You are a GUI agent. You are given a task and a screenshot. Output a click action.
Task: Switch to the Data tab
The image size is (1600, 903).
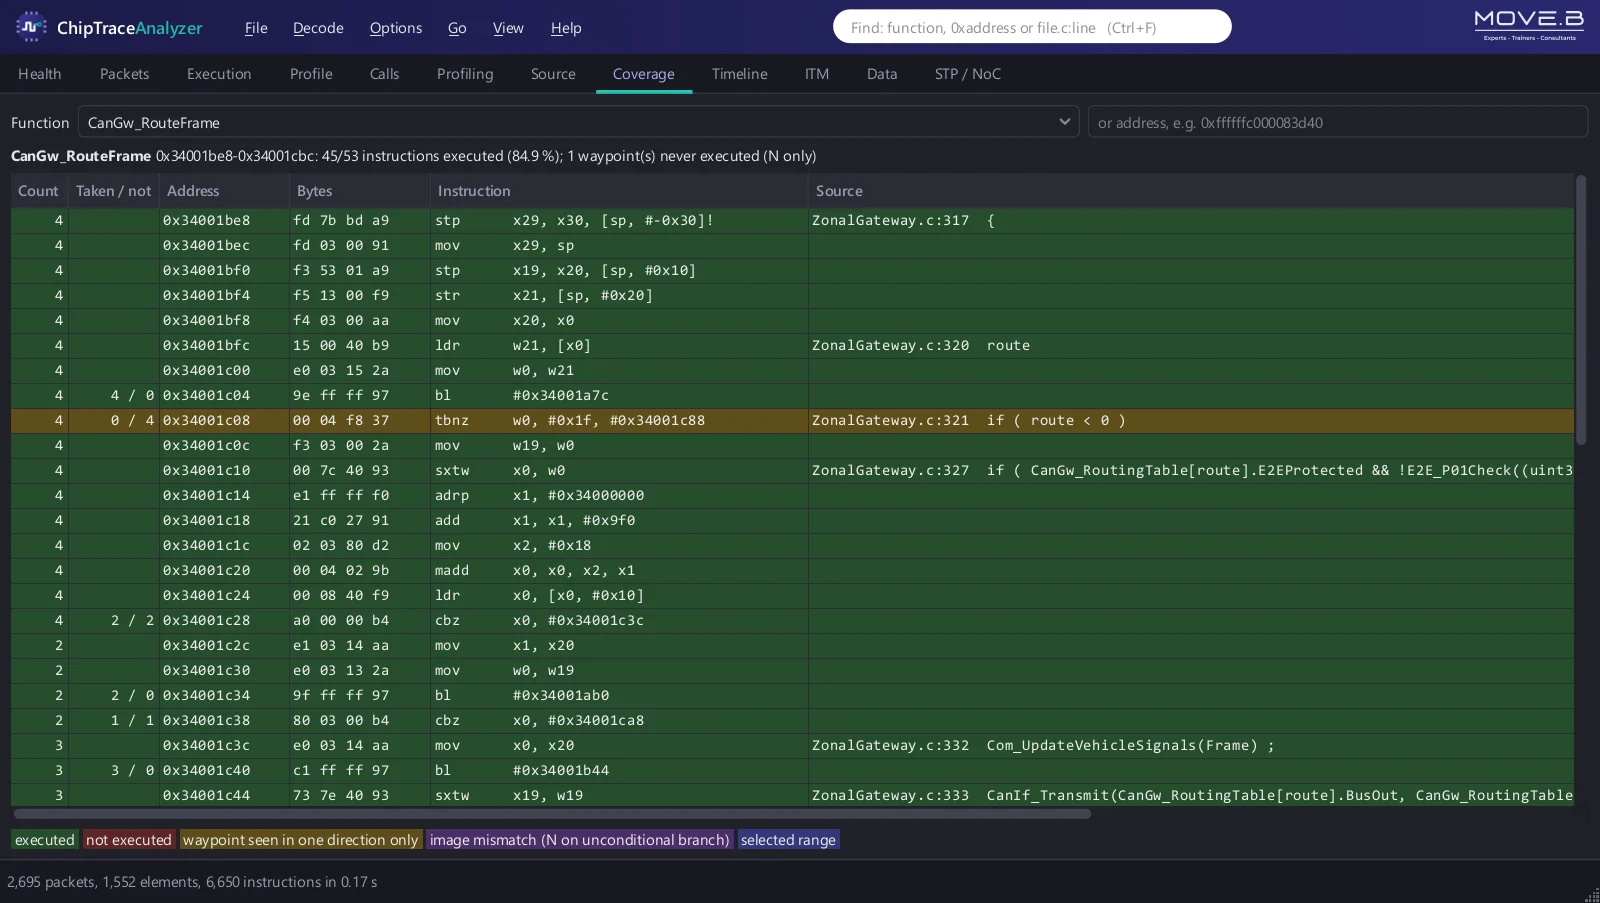(882, 74)
